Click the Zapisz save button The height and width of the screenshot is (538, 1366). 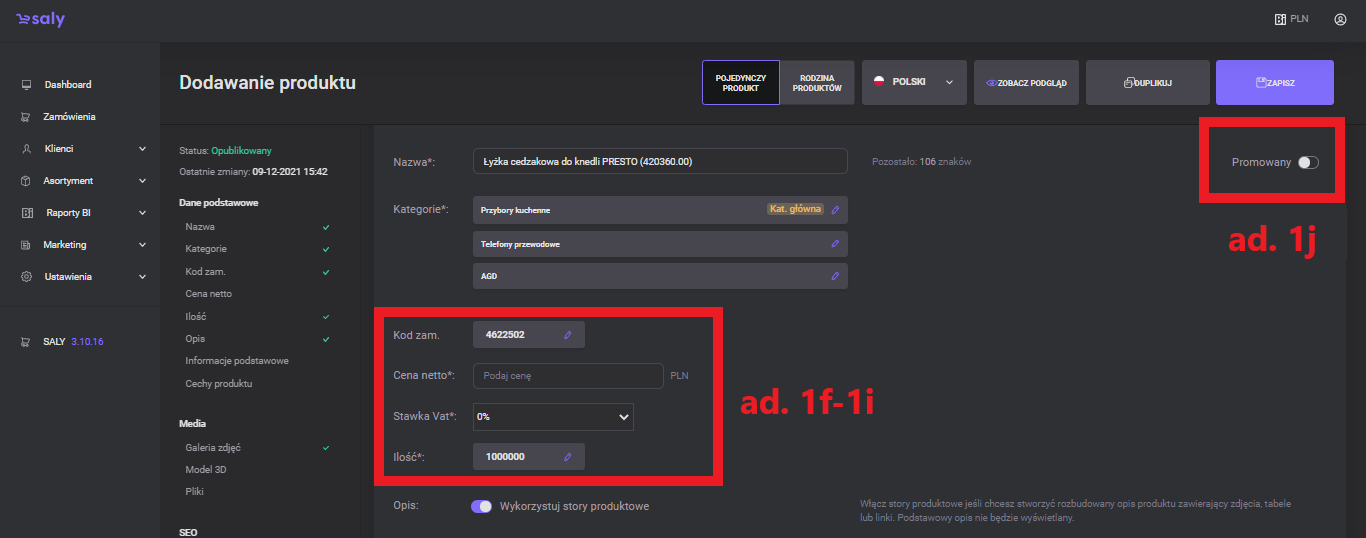pyautogui.click(x=1274, y=83)
